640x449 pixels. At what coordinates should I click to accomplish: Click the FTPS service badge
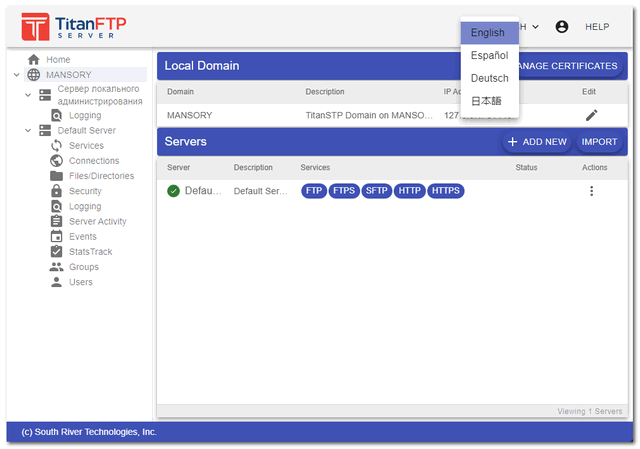click(x=344, y=191)
